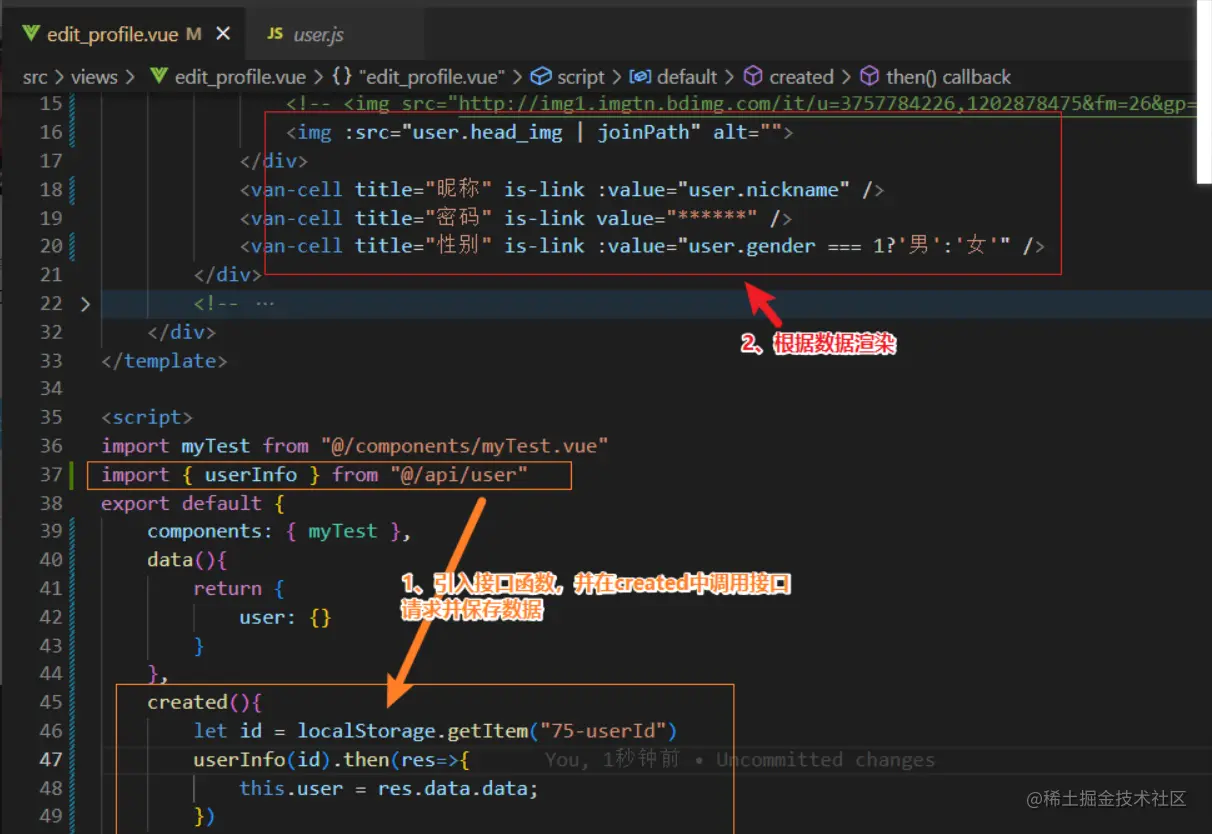Viewport: 1212px width, 834px height.
Task: Click the Vue icon in the breadcrumb
Action: click(x=158, y=77)
